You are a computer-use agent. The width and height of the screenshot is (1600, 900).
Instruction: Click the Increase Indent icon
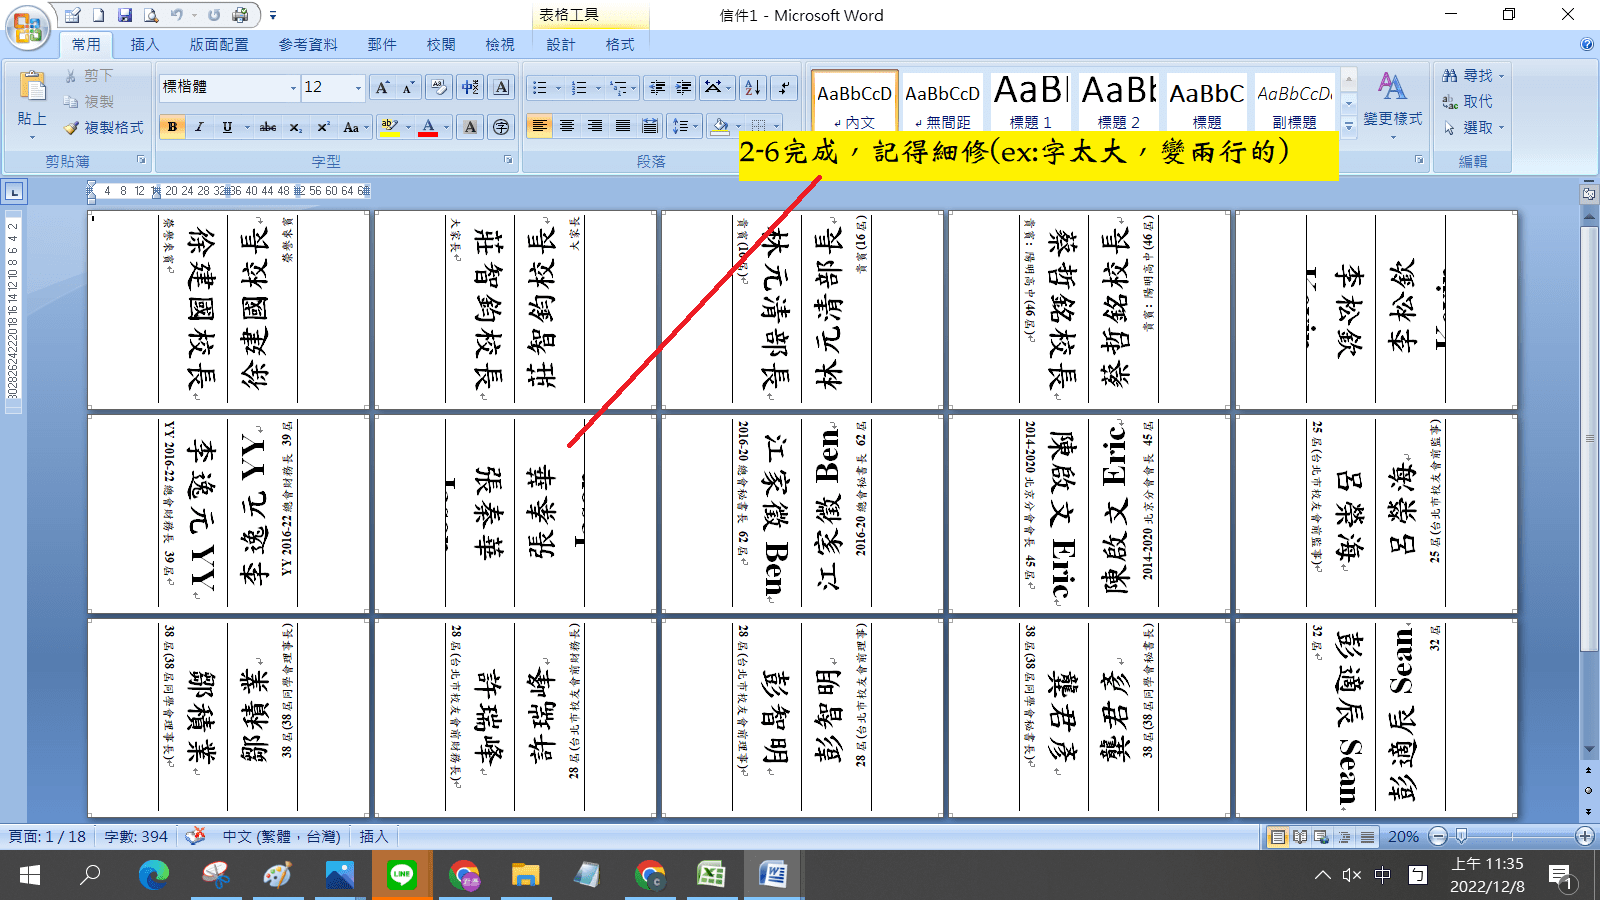[x=684, y=88]
